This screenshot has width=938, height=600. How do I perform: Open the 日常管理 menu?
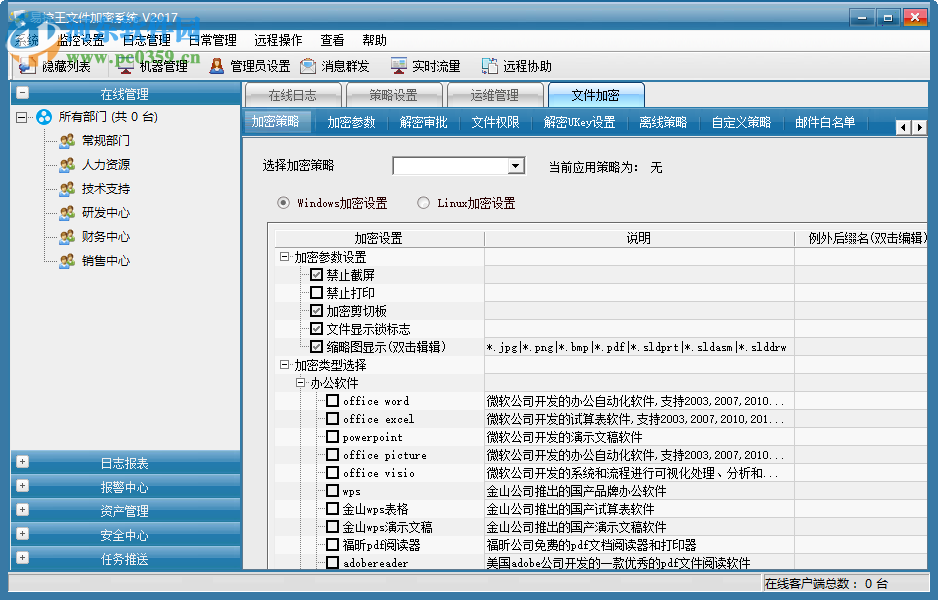tap(212, 40)
